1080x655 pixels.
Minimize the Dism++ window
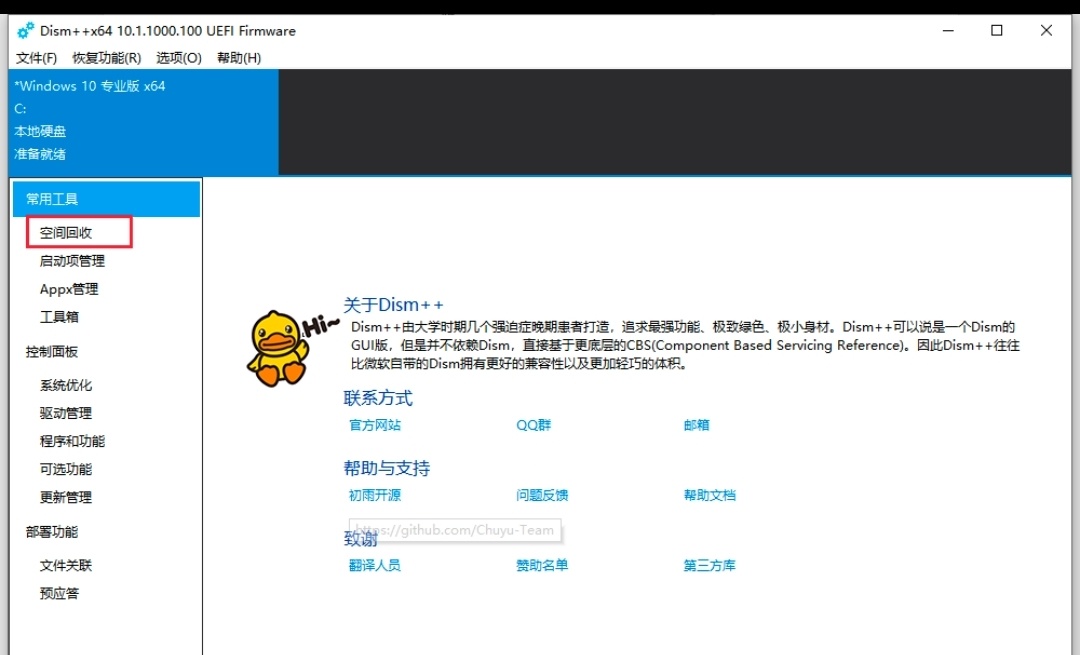point(948,30)
